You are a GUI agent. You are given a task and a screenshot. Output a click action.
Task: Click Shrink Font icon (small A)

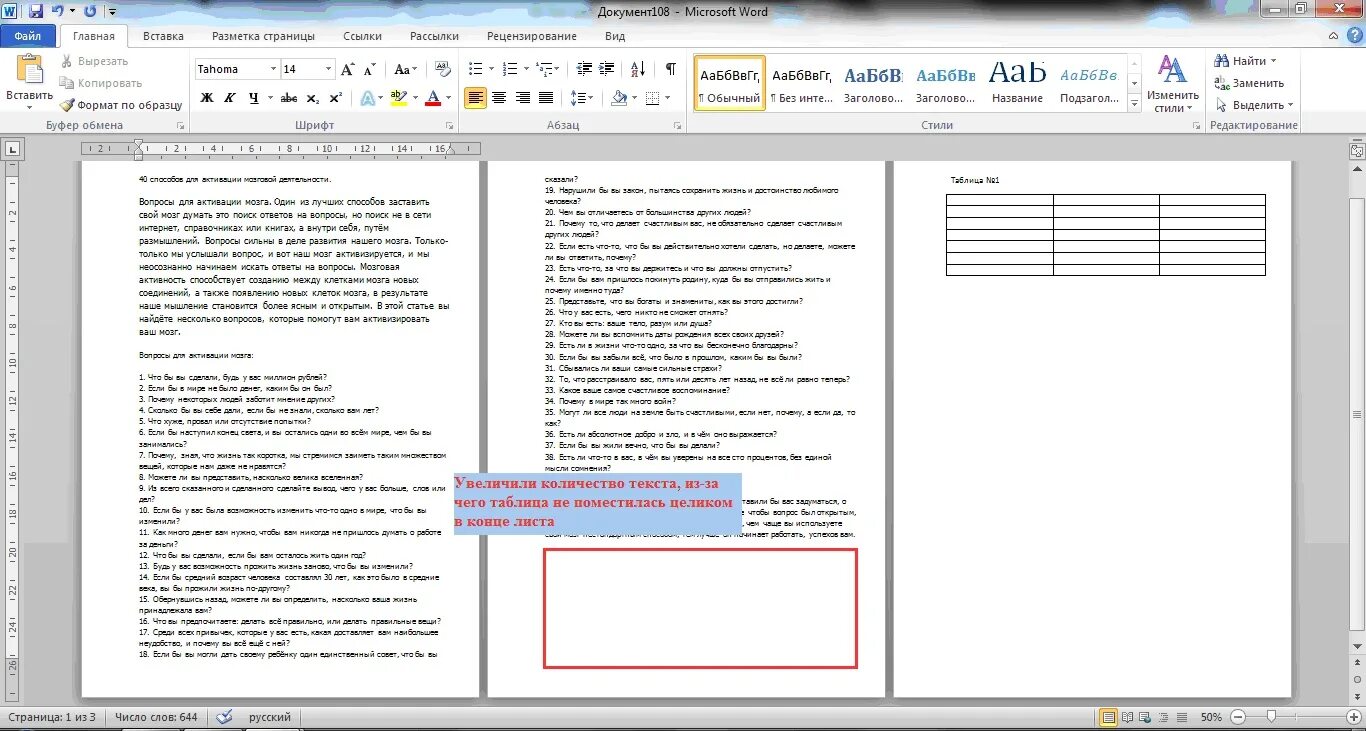371,69
